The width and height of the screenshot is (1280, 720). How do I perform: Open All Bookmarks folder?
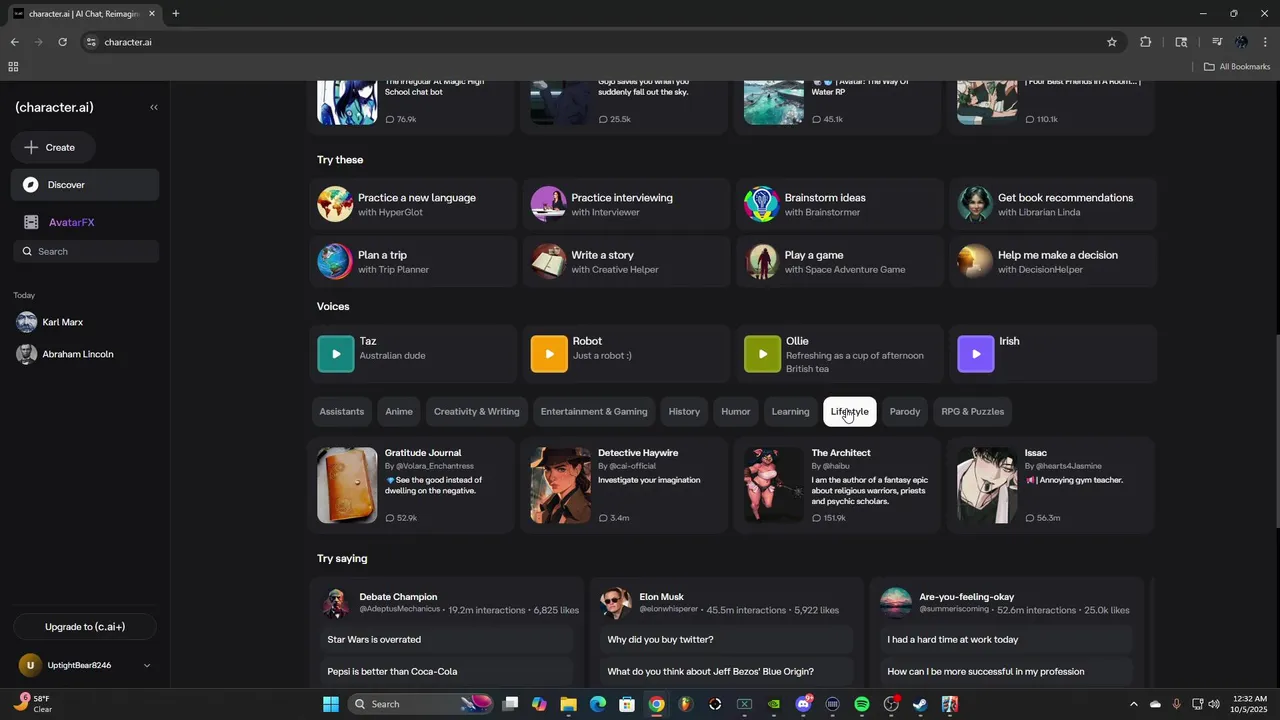click(x=1237, y=67)
